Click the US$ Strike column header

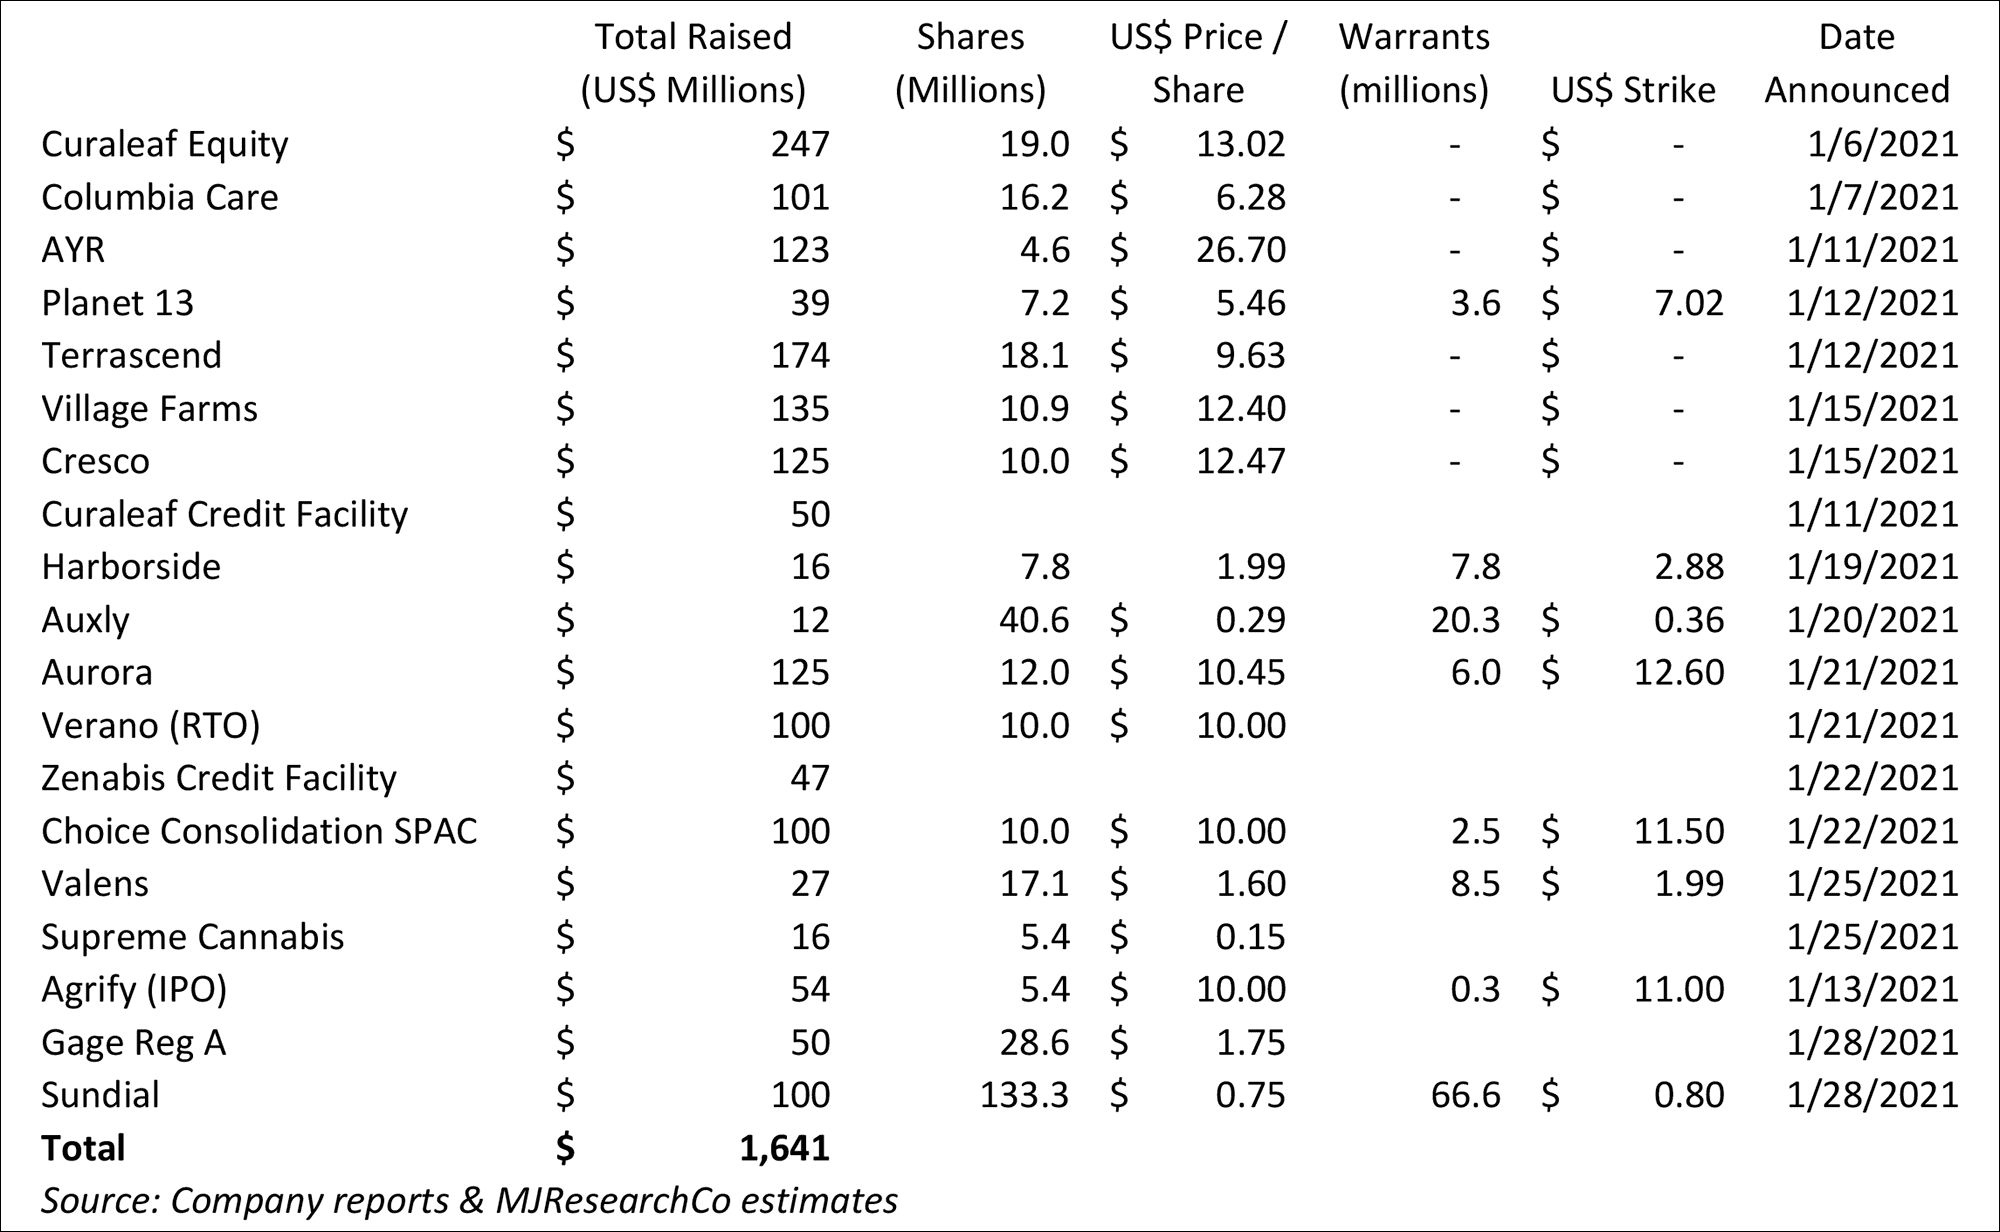(1633, 90)
